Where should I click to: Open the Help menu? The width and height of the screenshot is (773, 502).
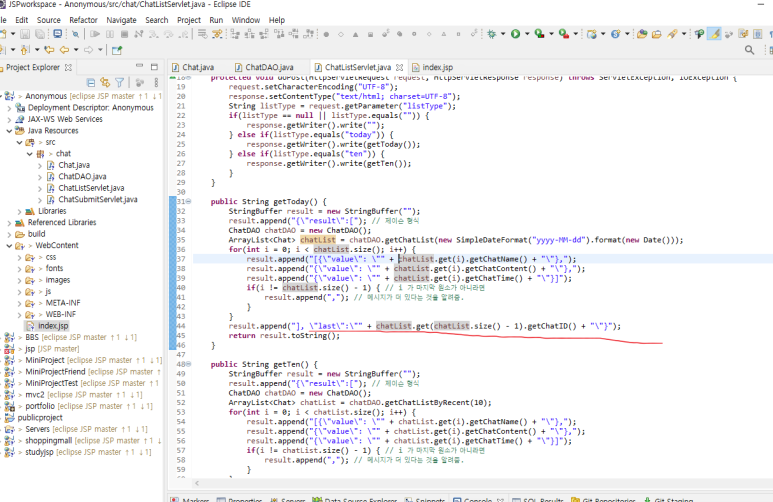277,20
